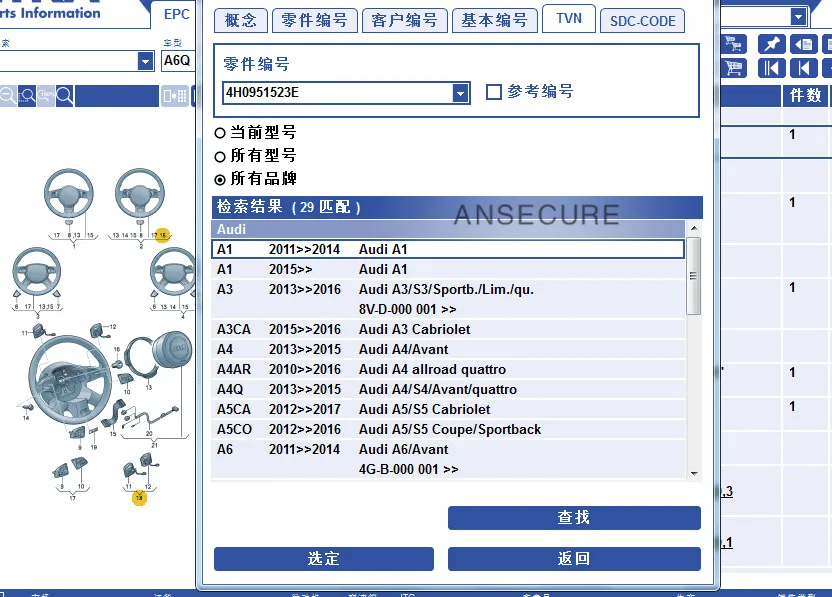Click the 8V-D-000 001 >> text line

pos(408,309)
